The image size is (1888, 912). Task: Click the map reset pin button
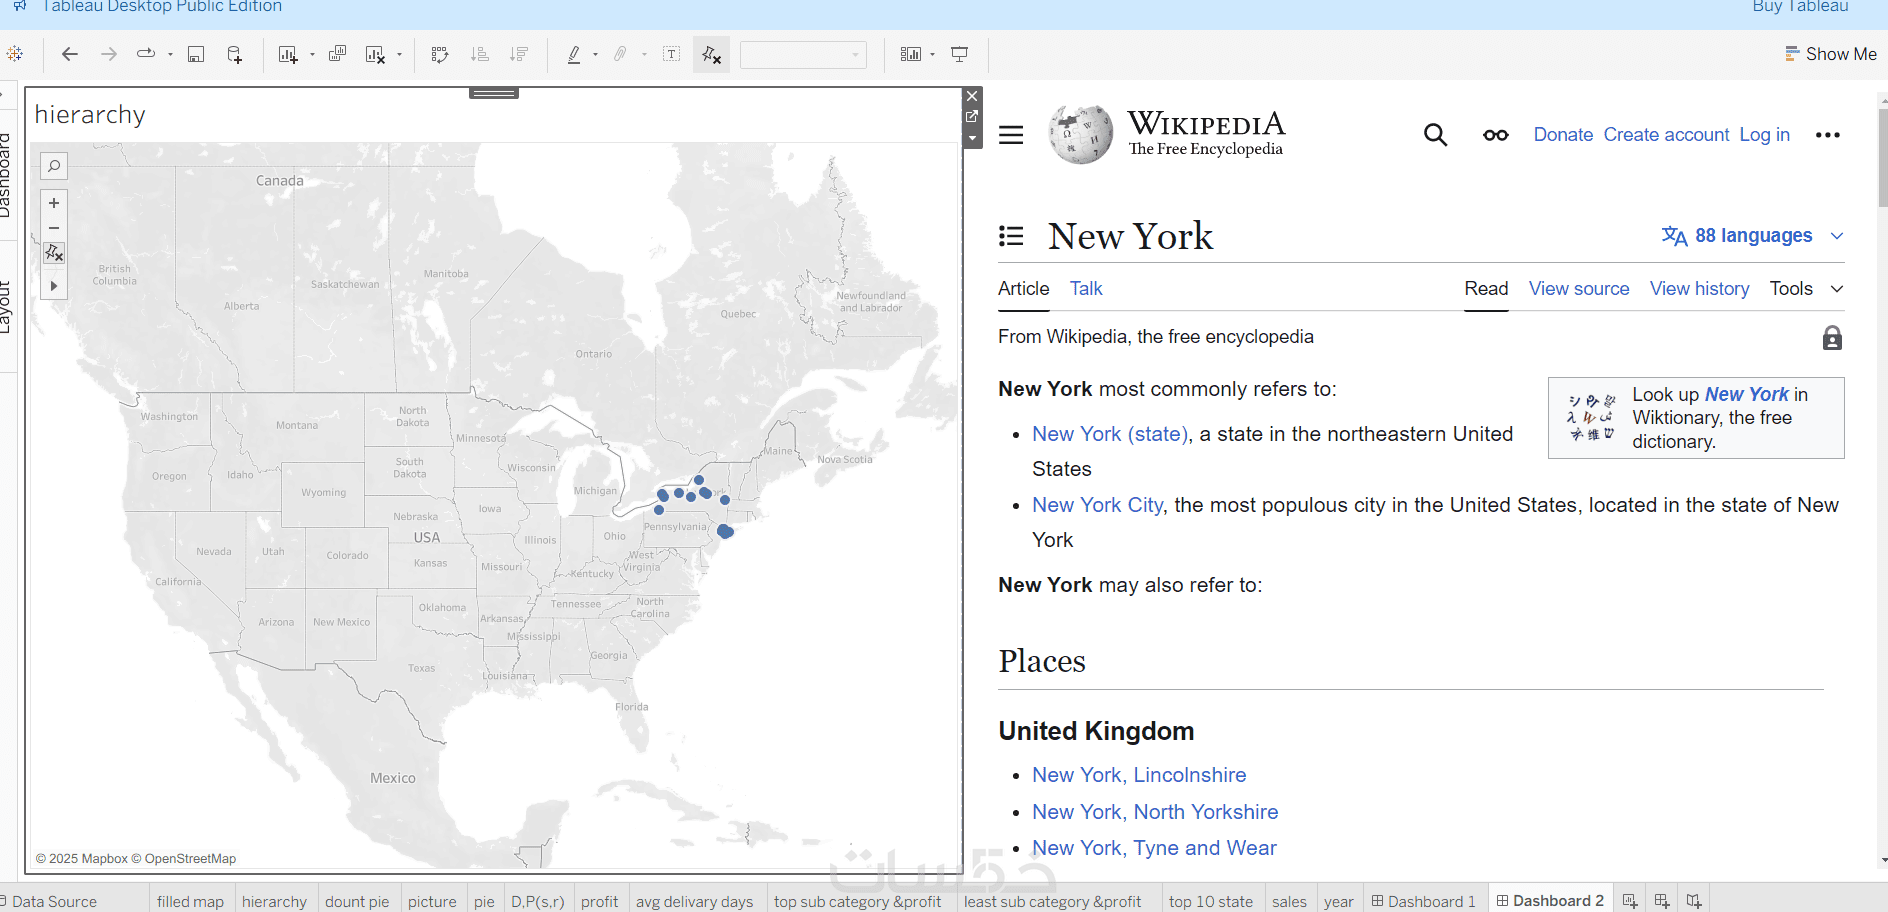tap(54, 253)
